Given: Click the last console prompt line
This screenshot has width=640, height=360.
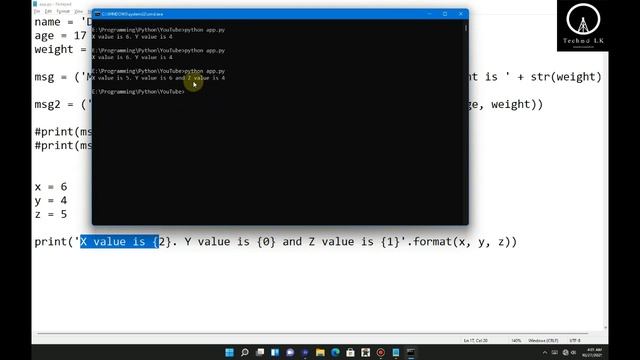Looking at the screenshot, I should pyautogui.click(x=138, y=92).
